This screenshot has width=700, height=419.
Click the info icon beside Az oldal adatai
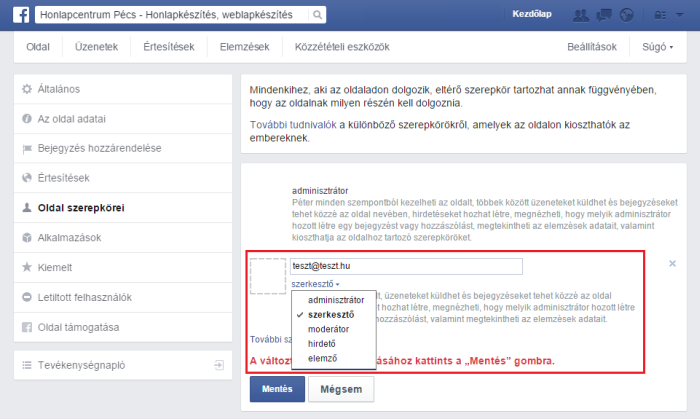27,119
